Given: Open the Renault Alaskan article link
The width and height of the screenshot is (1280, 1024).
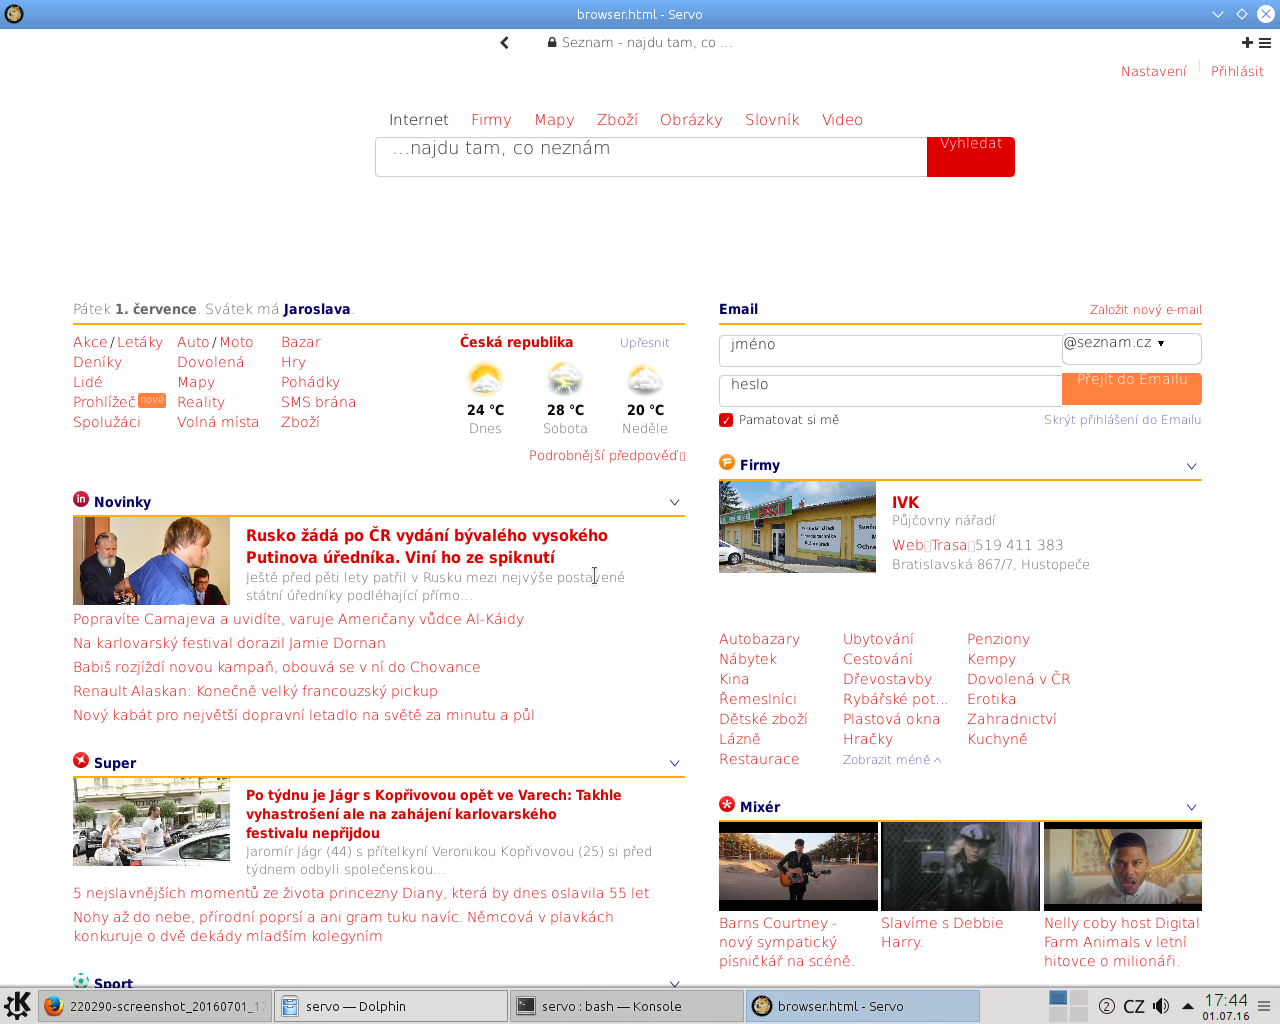Looking at the screenshot, I should tap(255, 691).
